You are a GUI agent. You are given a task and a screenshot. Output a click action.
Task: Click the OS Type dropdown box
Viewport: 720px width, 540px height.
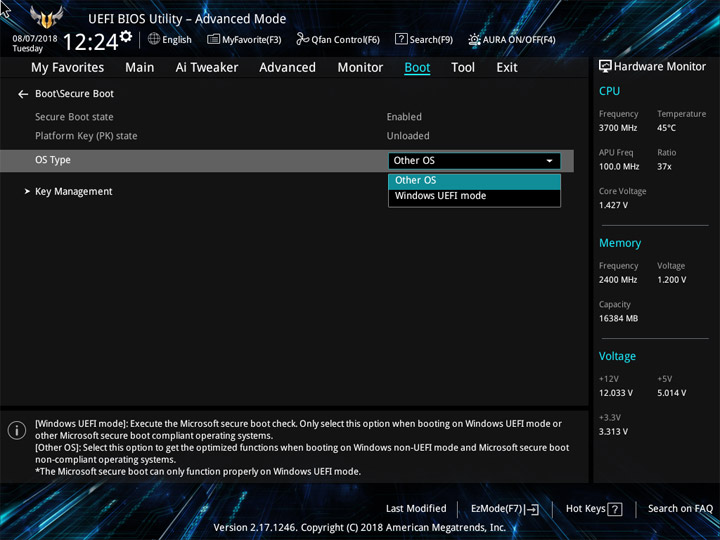point(474,161)
